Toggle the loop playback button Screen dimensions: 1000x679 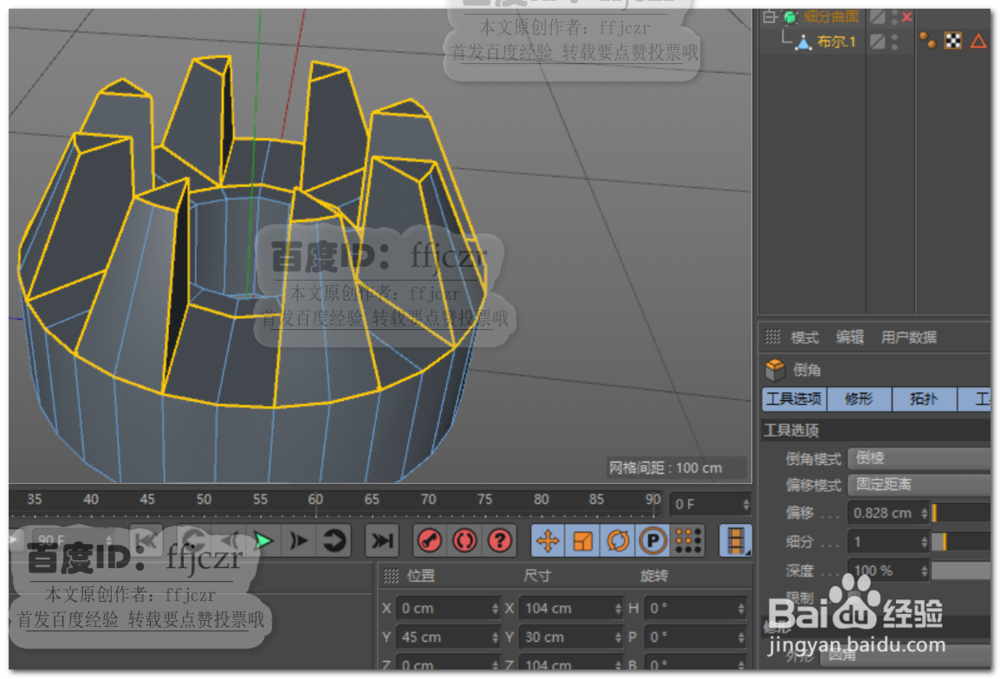(334, 541)
